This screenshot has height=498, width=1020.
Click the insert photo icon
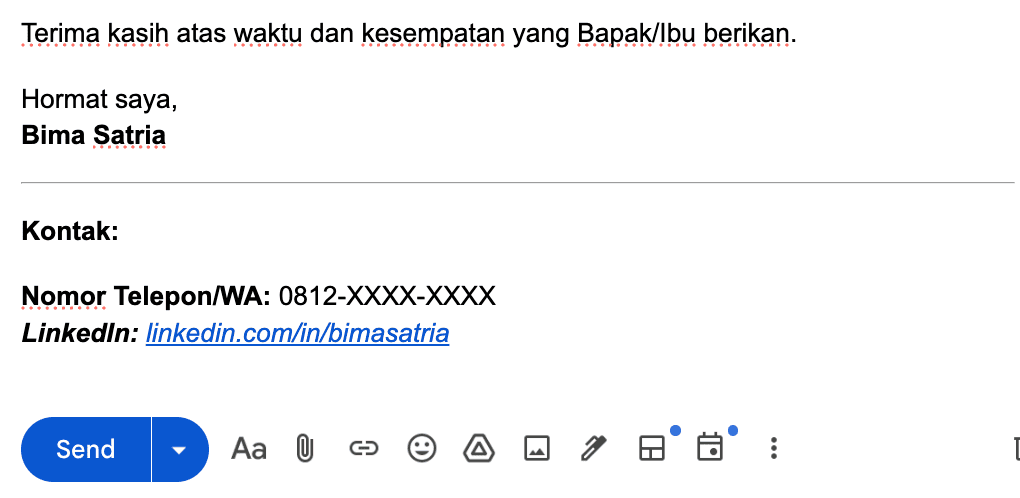coord(537,449)
